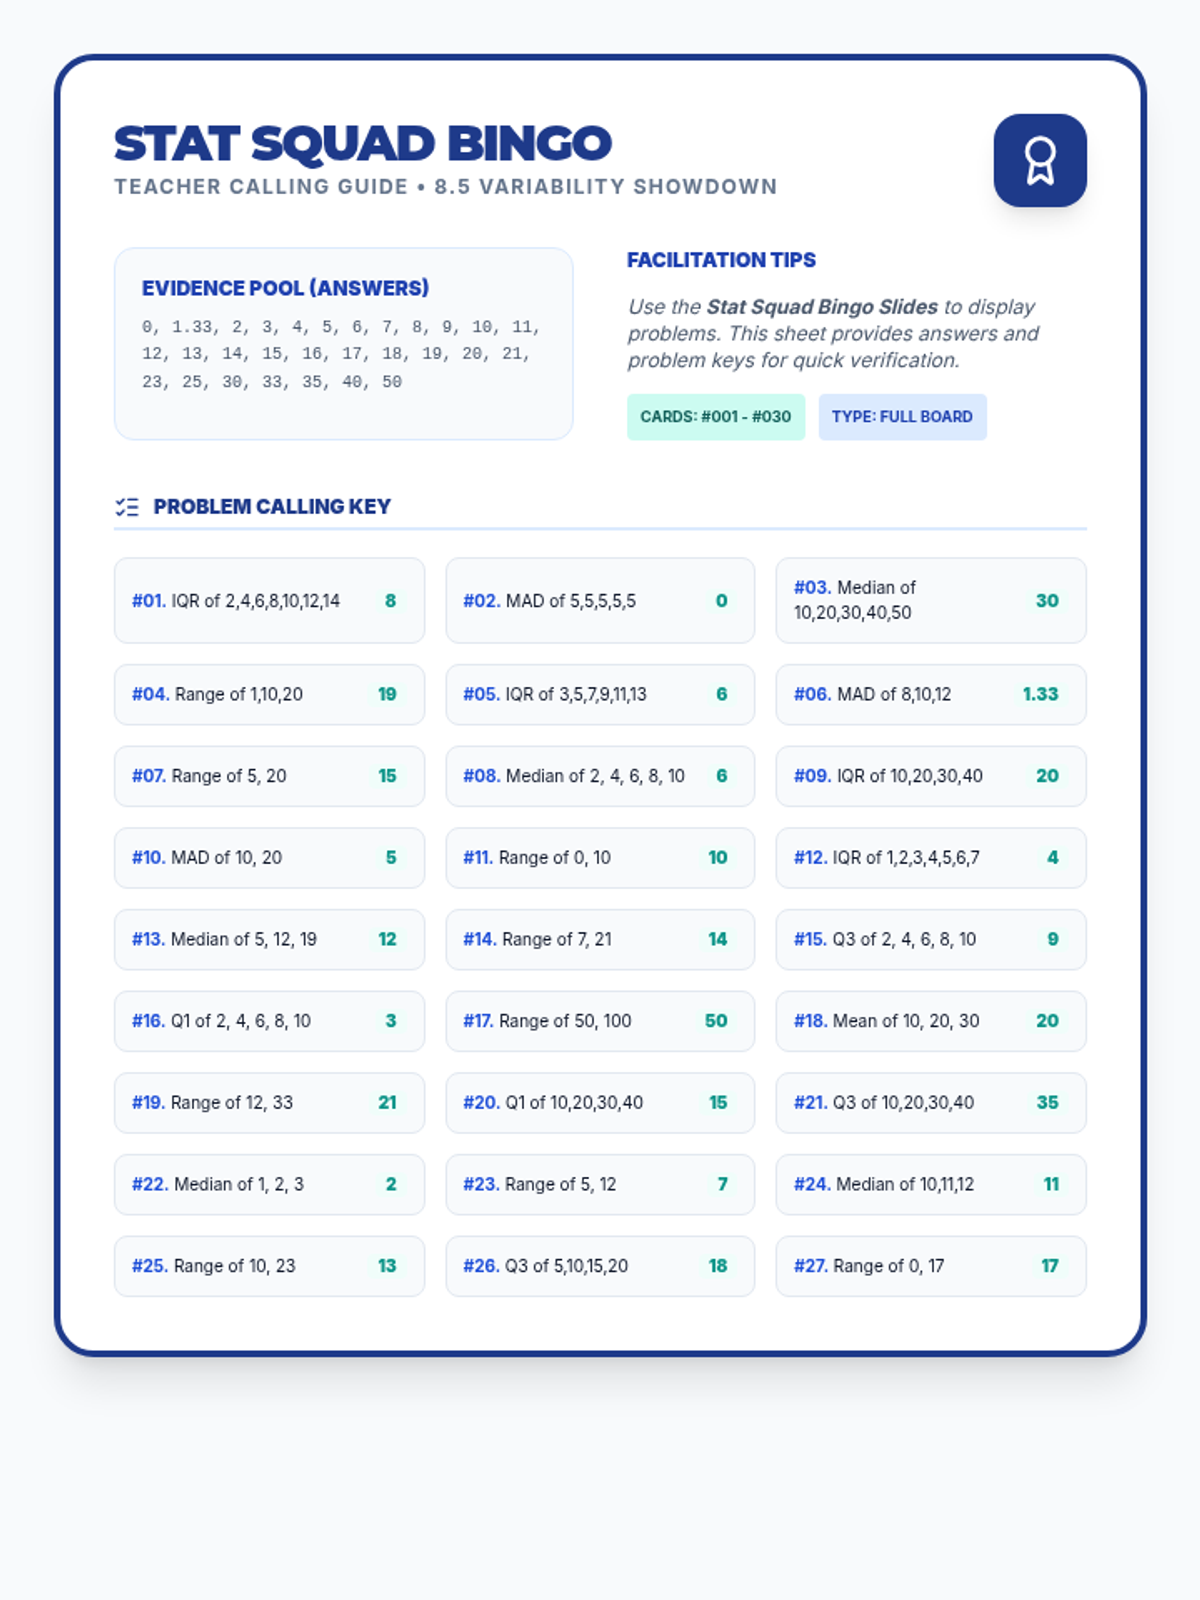The image size is (1200, 1600).
Task: Click the checklist icon beside Problem Calling Key
Action: 127,507
